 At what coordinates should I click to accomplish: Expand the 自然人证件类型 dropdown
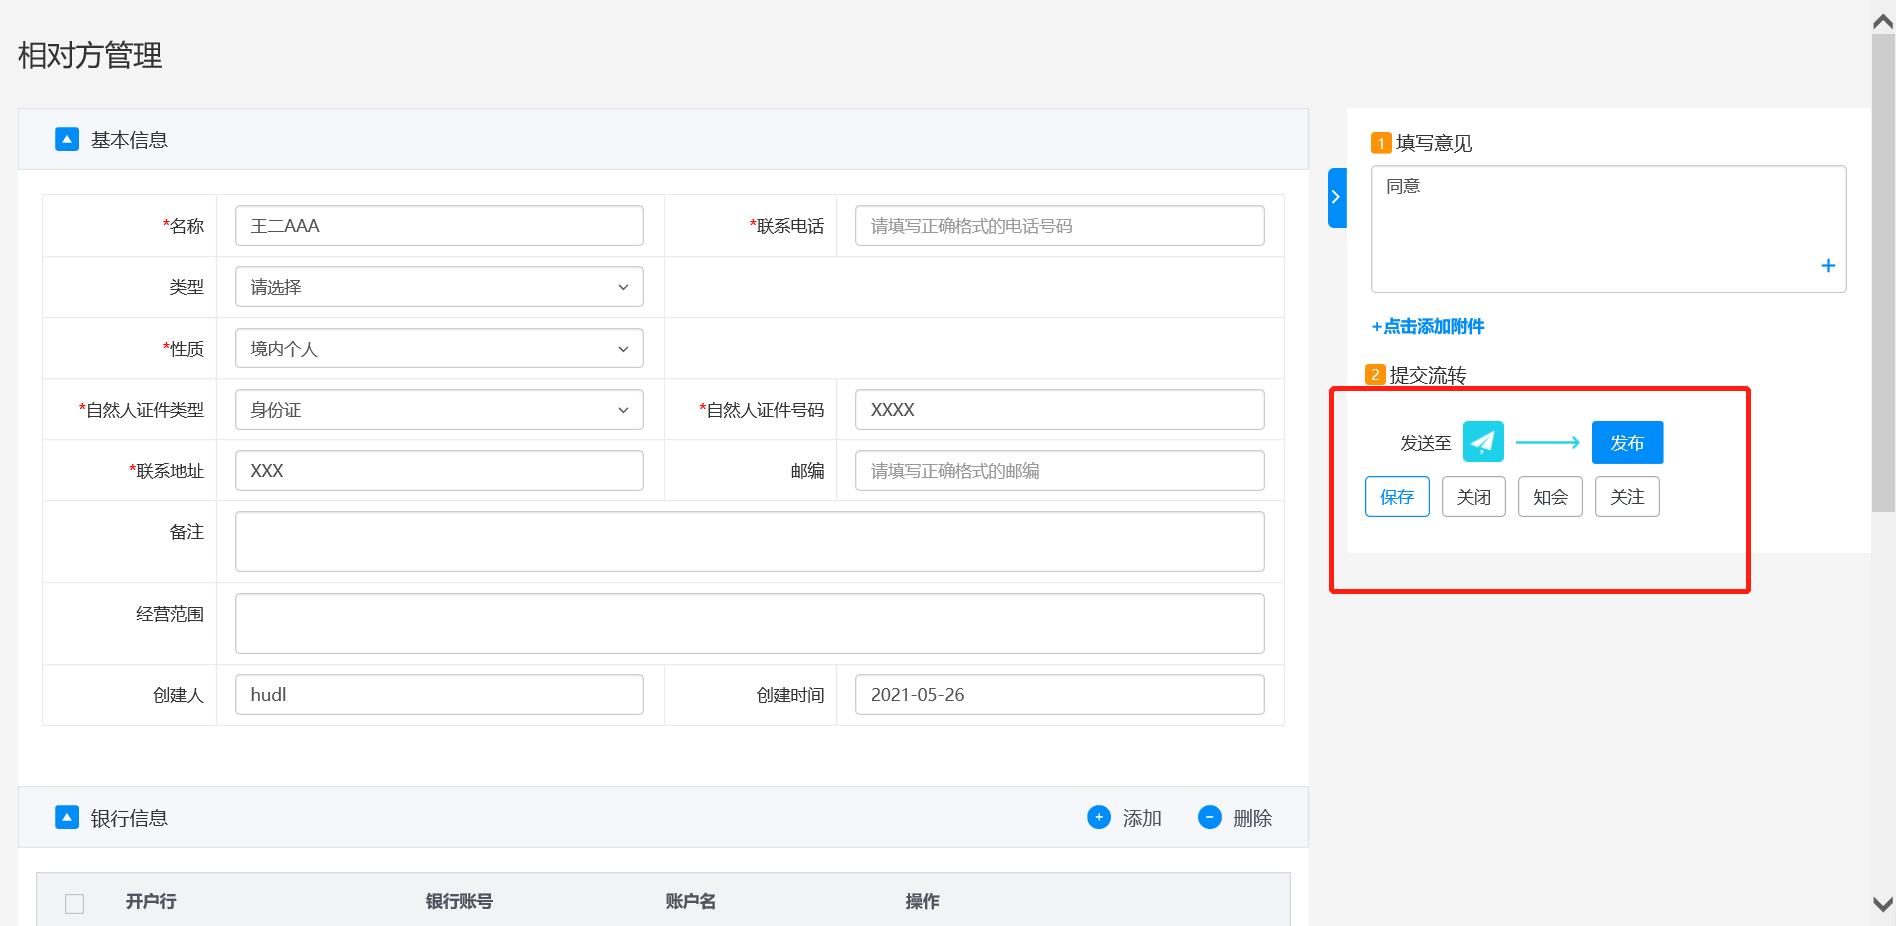pyautogui.click(x=438, y=410)
